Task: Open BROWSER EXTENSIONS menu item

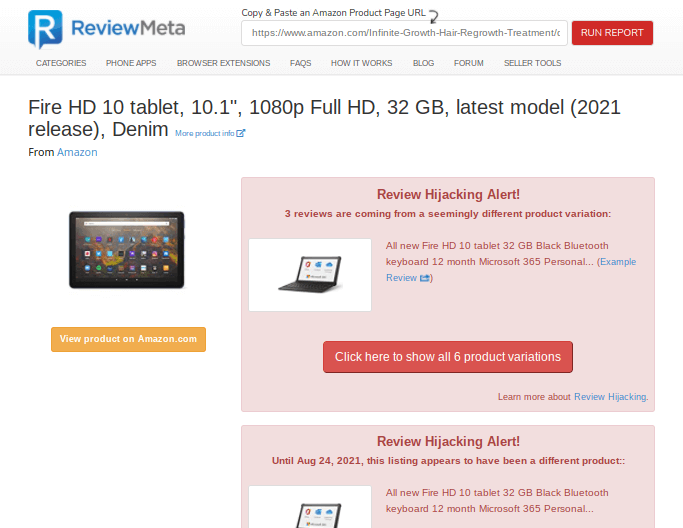Action: 223,63
